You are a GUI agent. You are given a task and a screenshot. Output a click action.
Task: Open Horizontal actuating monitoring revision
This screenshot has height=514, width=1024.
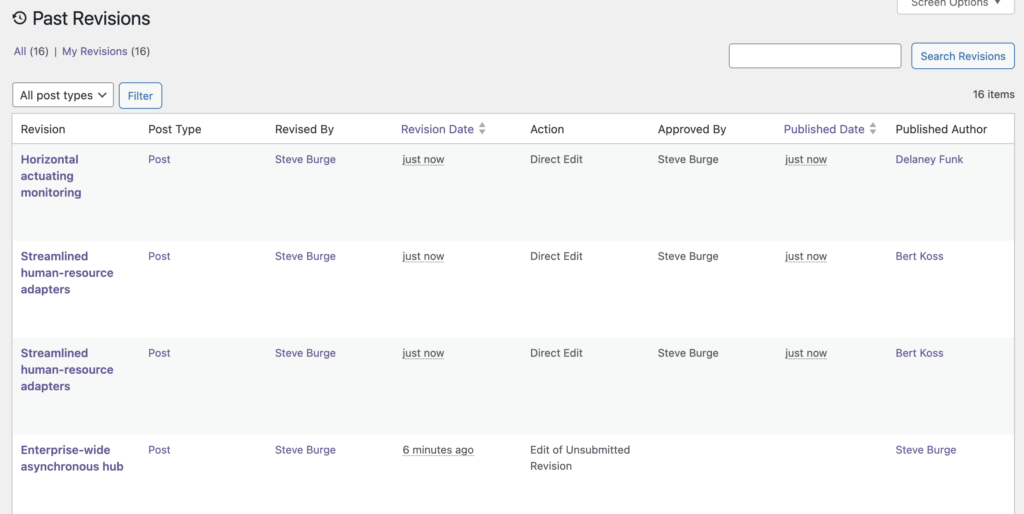click(x=50, y=175)
